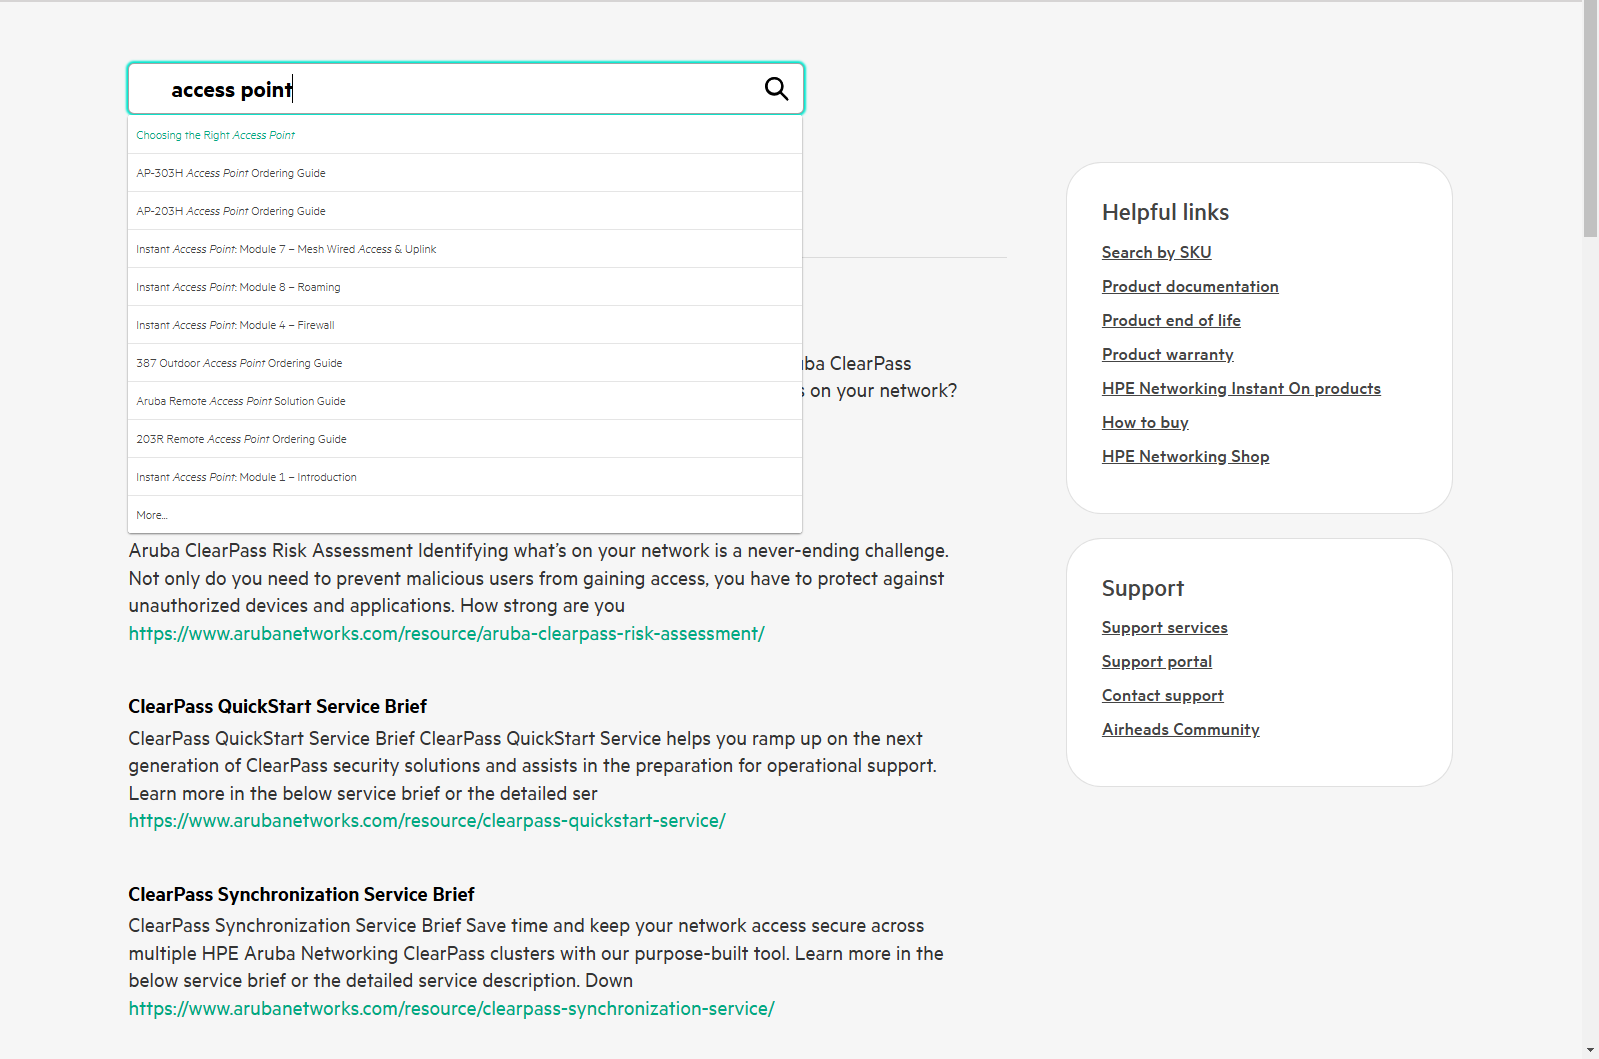Image resolution: width=1599 pixels, height=1059 pixels.
Task: Choose 'Instant Access Point: Module 8 – Roaming'
Action: click(x=465, y=287)
